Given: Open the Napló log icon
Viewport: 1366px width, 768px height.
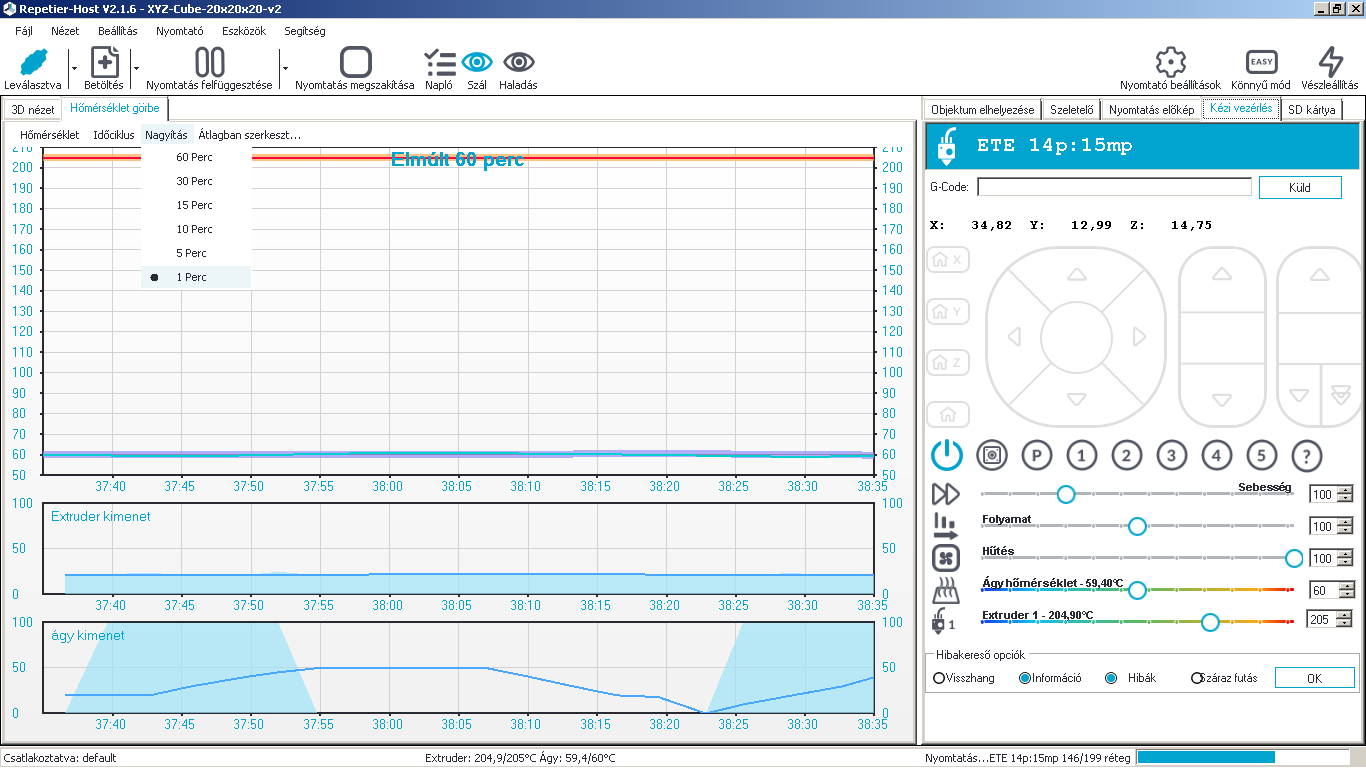Looking at the screenshot, I should pos(439,63).
